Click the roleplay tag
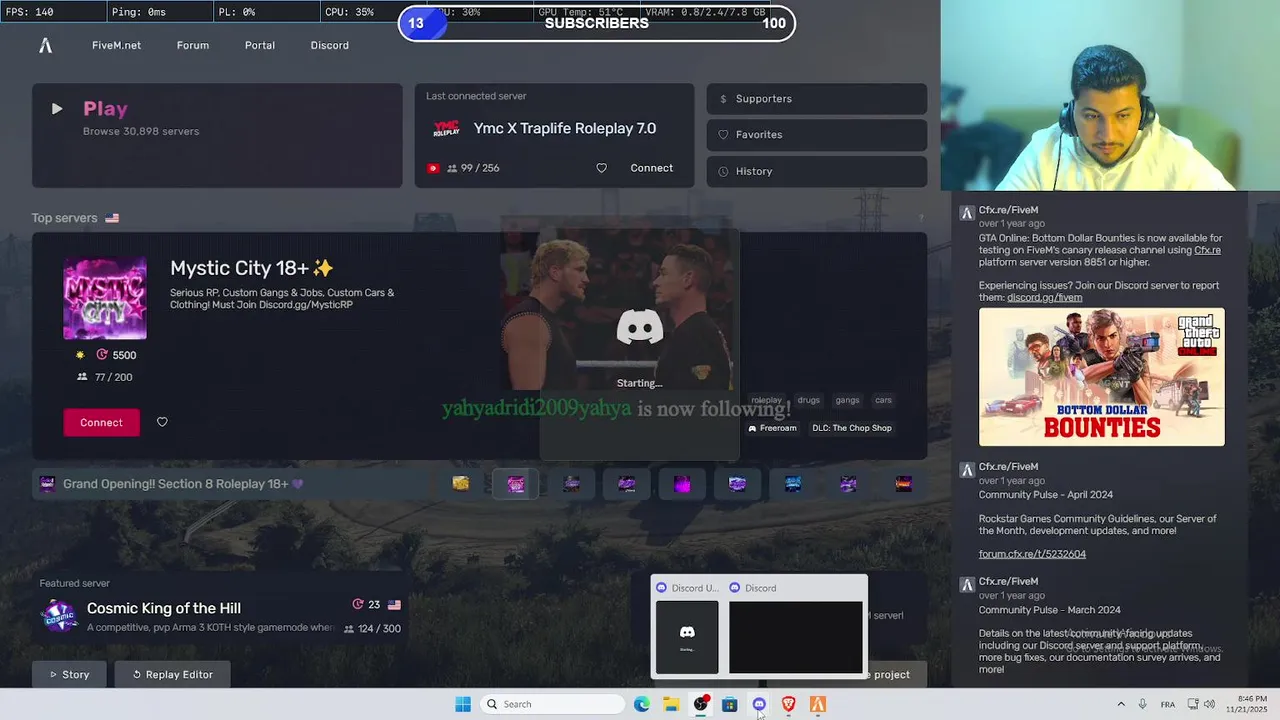Viewport: 1280px width, 720px height. tap(766, 400)
